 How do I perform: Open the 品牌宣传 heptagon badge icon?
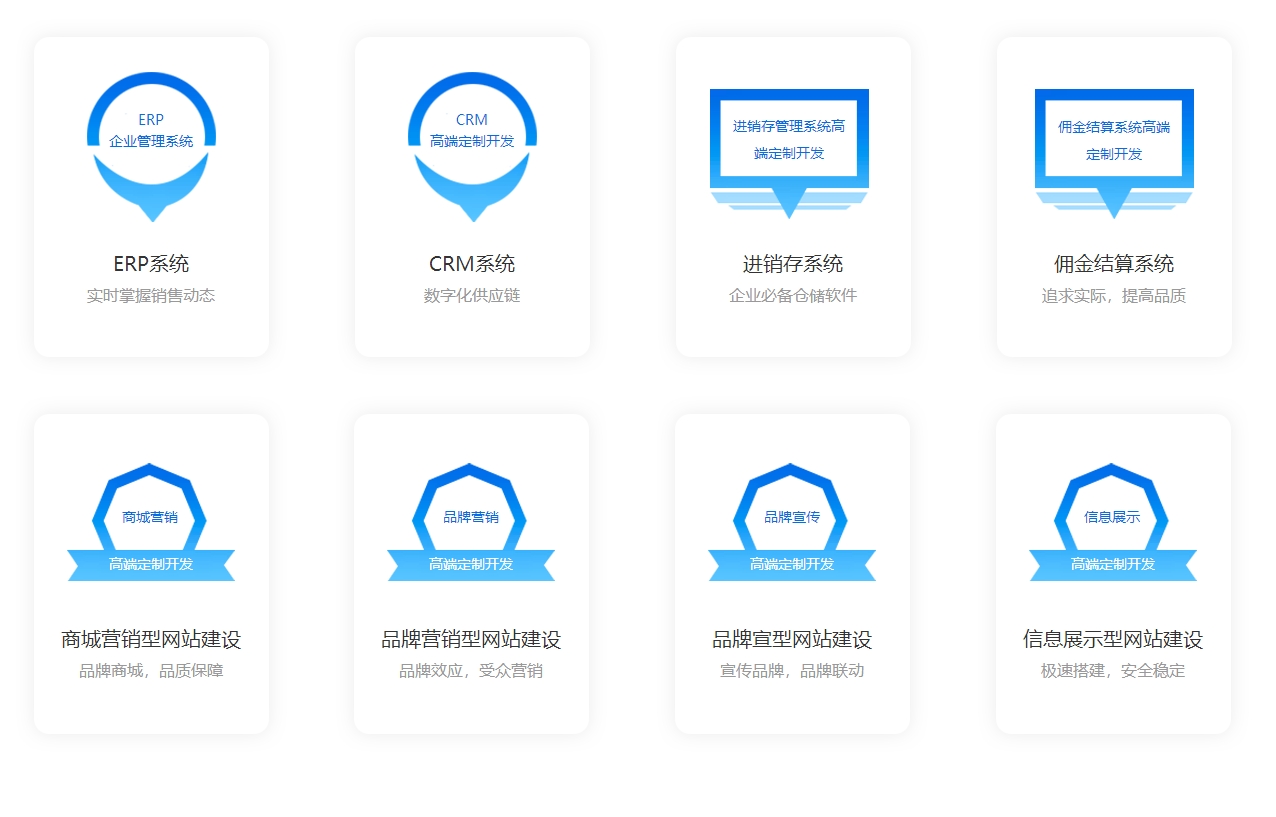(x=792, y=522)
